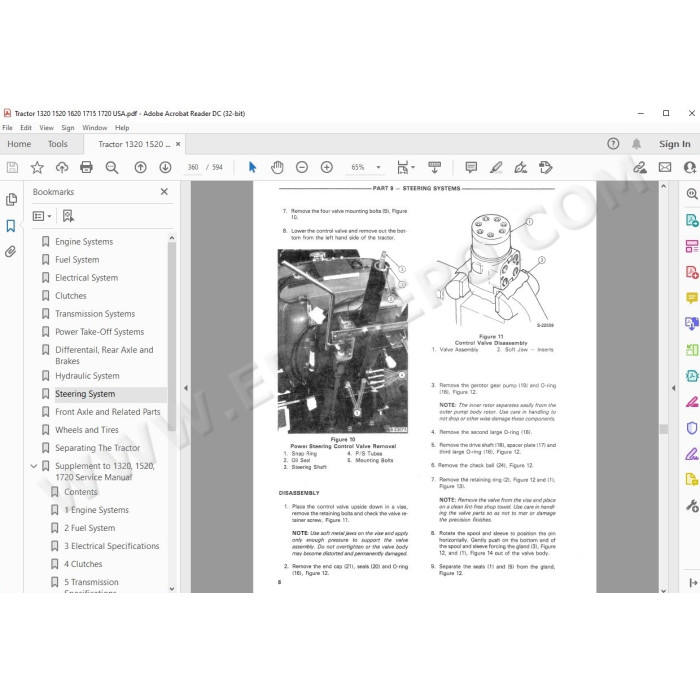Switch to the Tools tab
700x700 pixels.
pyautogui.click(x=58, y=144)
